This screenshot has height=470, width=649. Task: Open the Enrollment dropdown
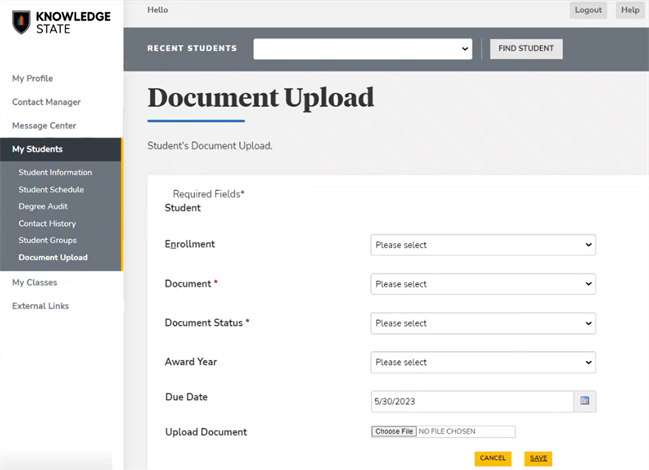483,245
